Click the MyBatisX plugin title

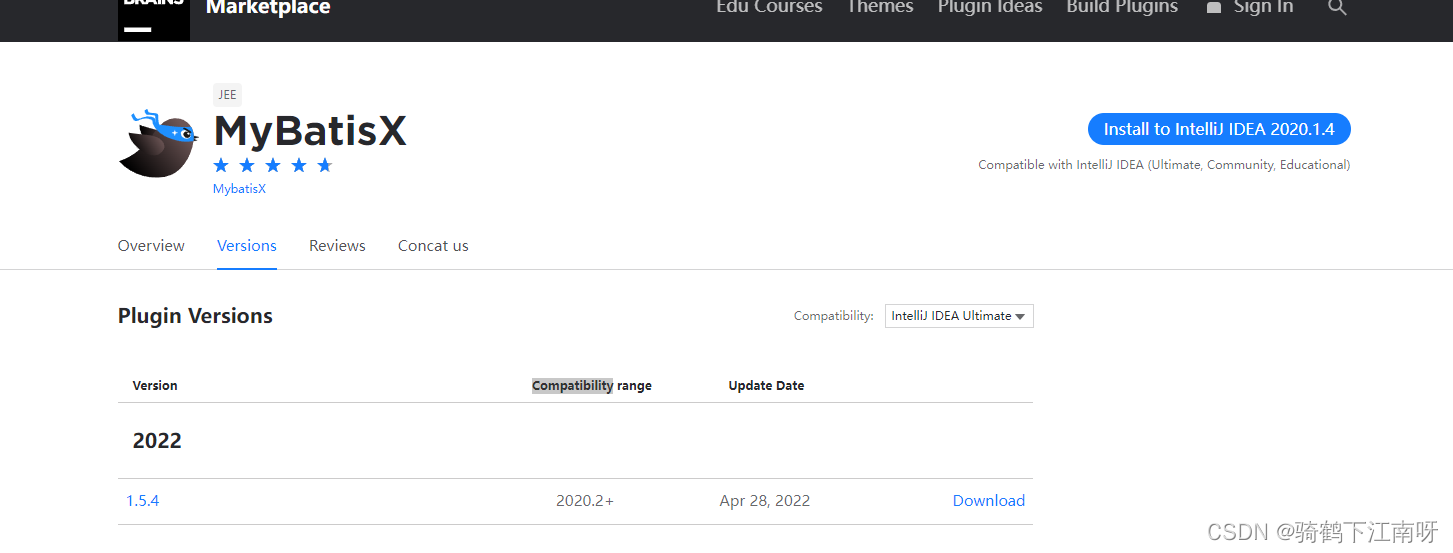click(x=310, y=131)
